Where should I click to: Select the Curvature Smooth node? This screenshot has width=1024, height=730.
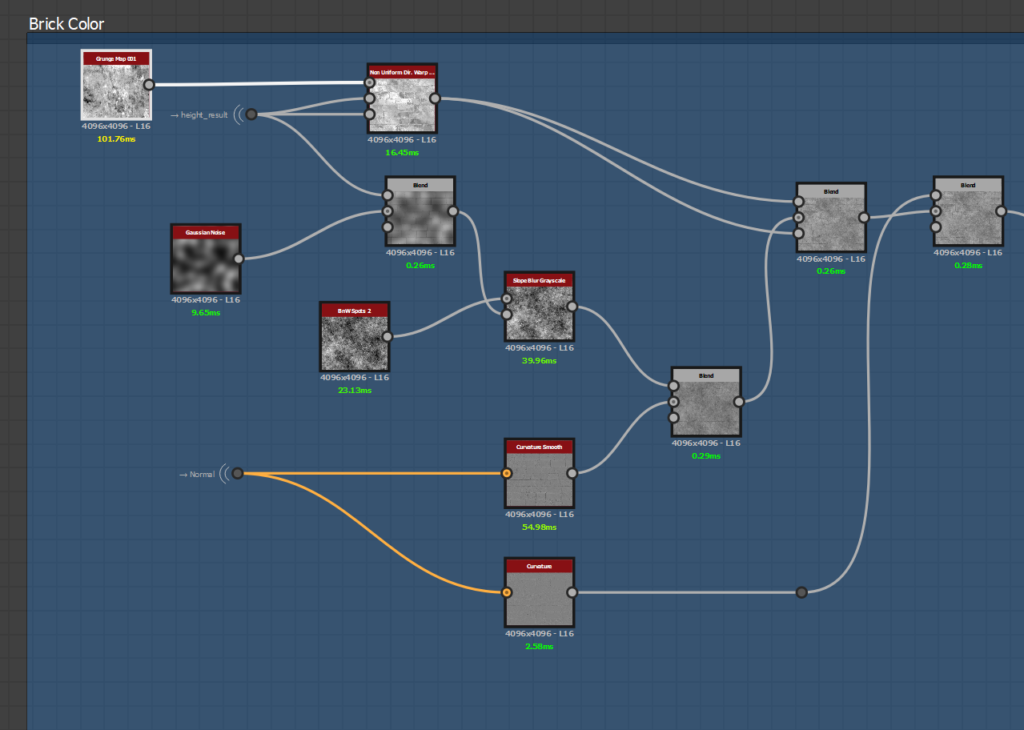click(x=539, y=473)
